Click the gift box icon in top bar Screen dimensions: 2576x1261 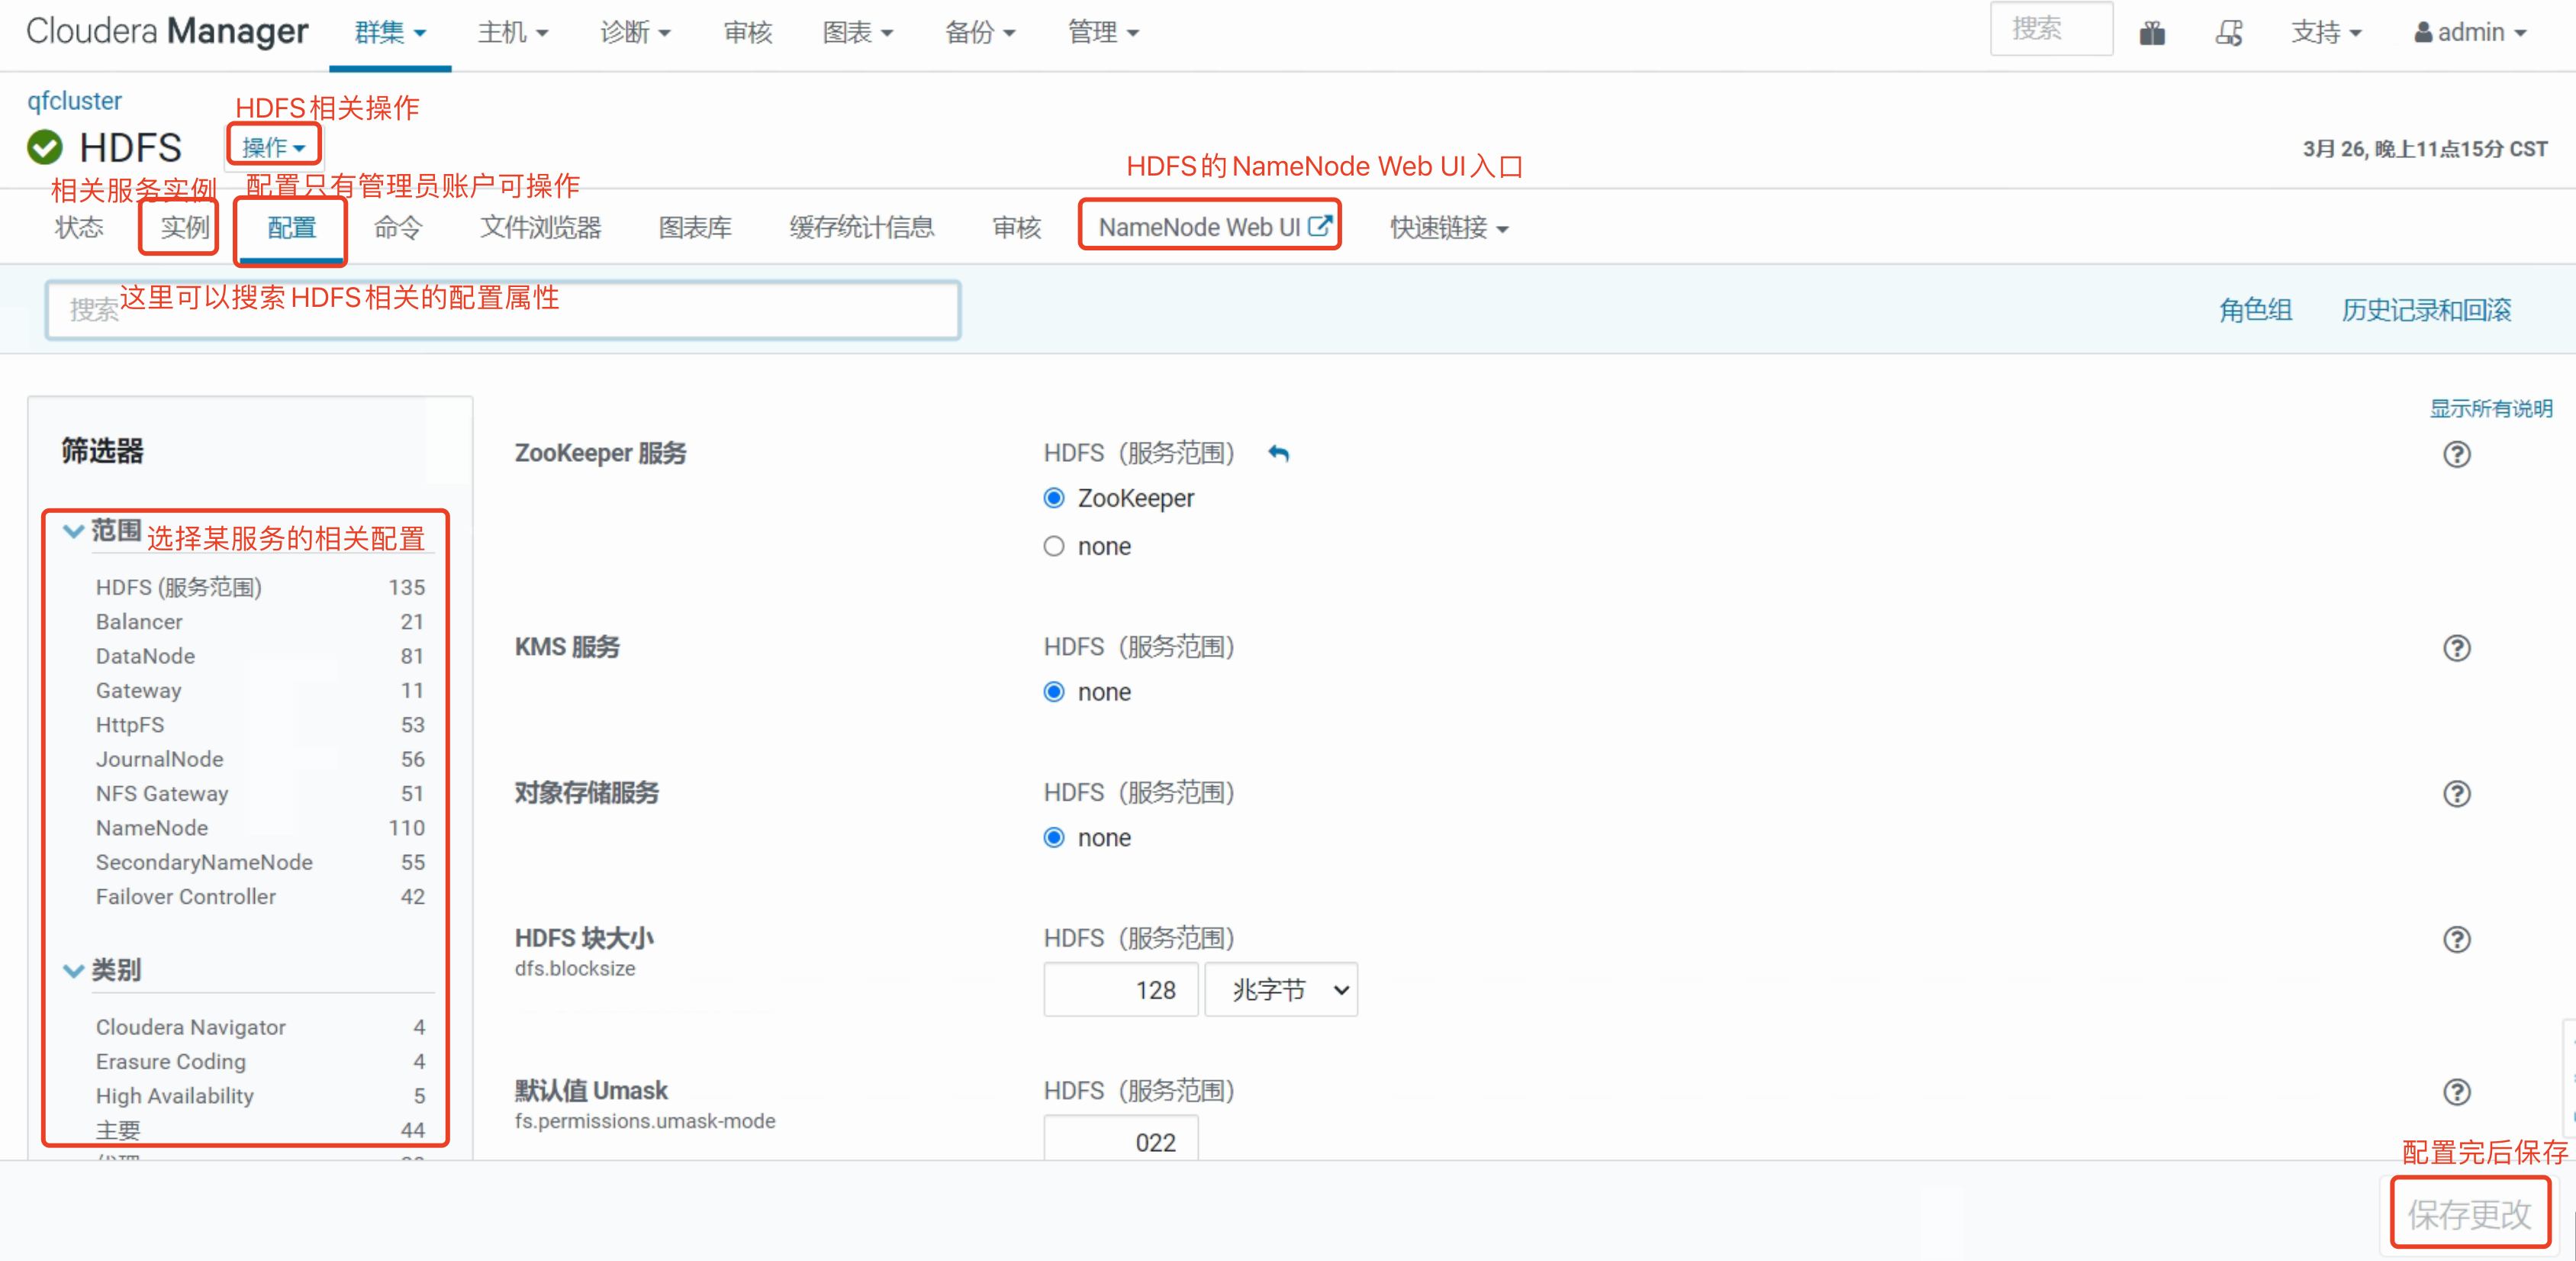(x=2152, y=34)
